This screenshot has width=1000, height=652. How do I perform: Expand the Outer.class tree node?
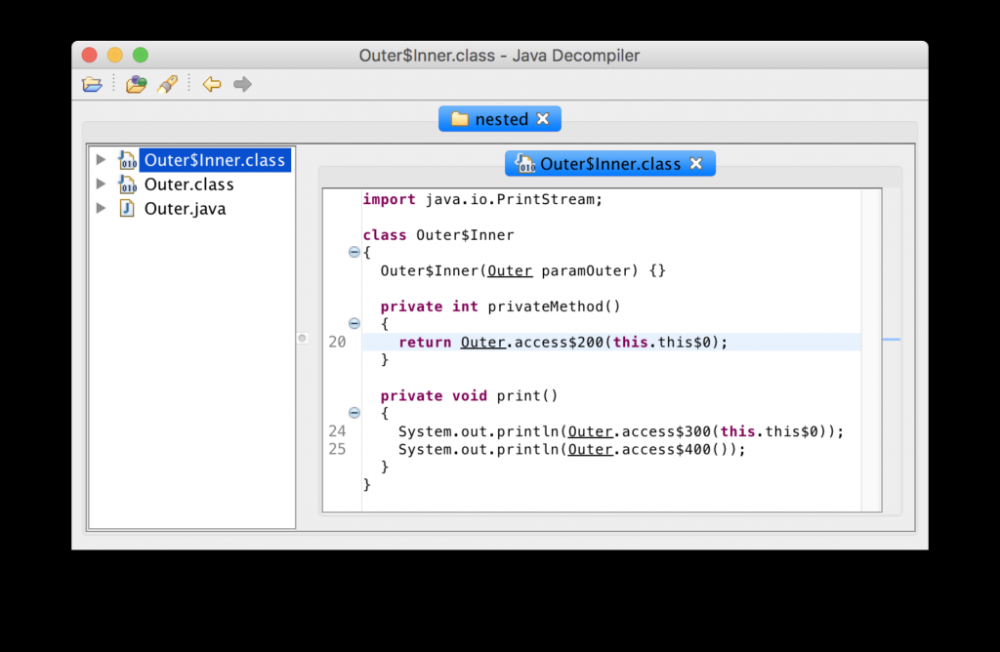(x=101, y=184)
